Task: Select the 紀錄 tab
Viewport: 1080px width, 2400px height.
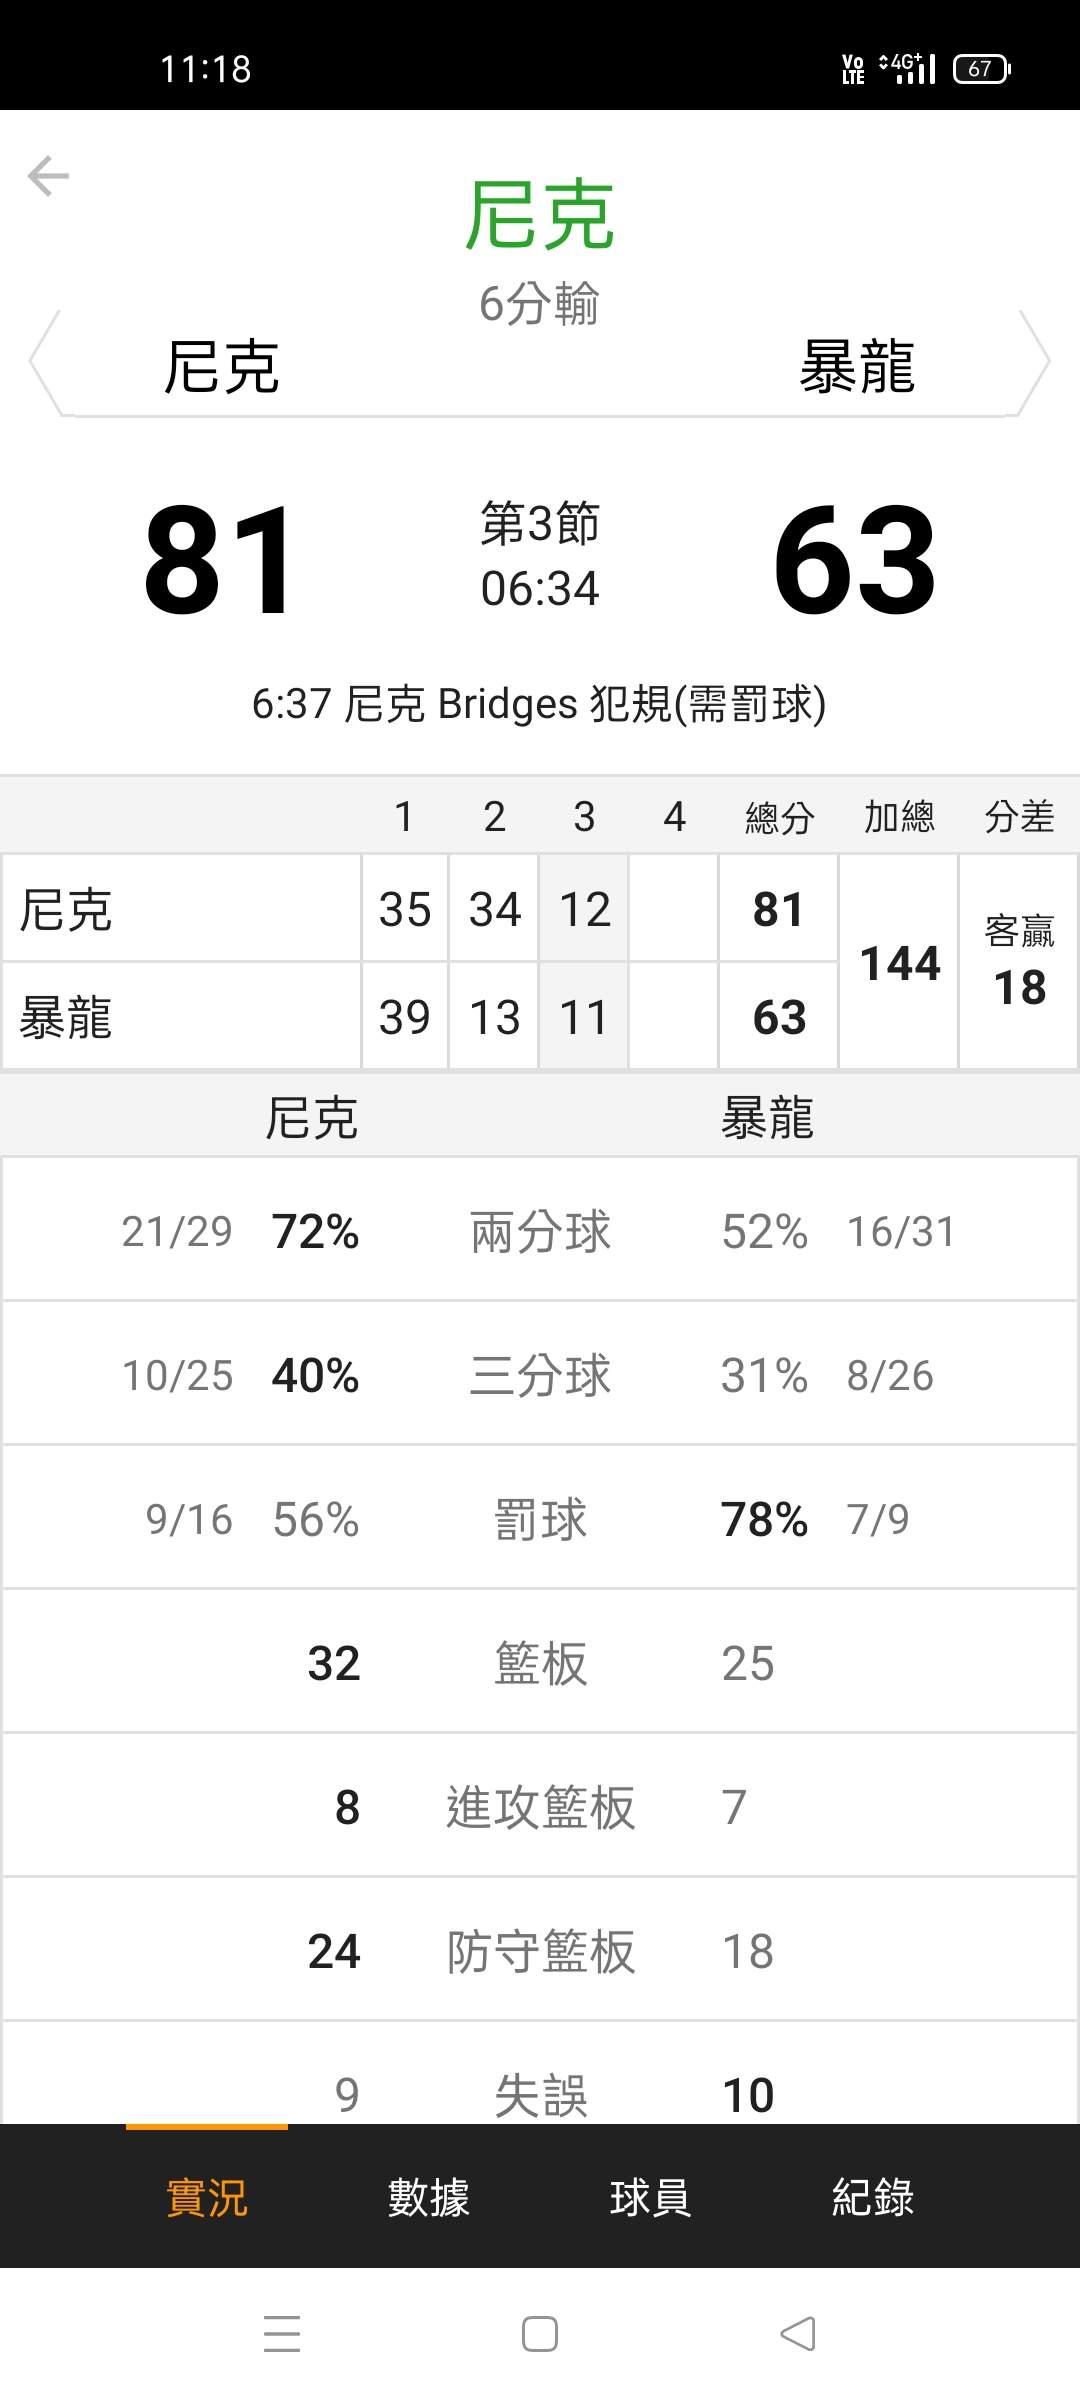Action: (872, 2198)
